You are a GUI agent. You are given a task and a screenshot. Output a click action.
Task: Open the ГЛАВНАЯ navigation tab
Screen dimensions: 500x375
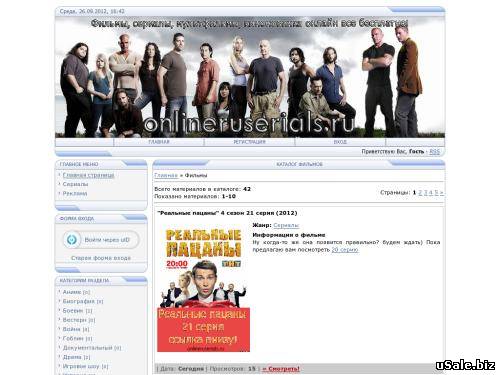pyautogui.click(x=159, y=142)
